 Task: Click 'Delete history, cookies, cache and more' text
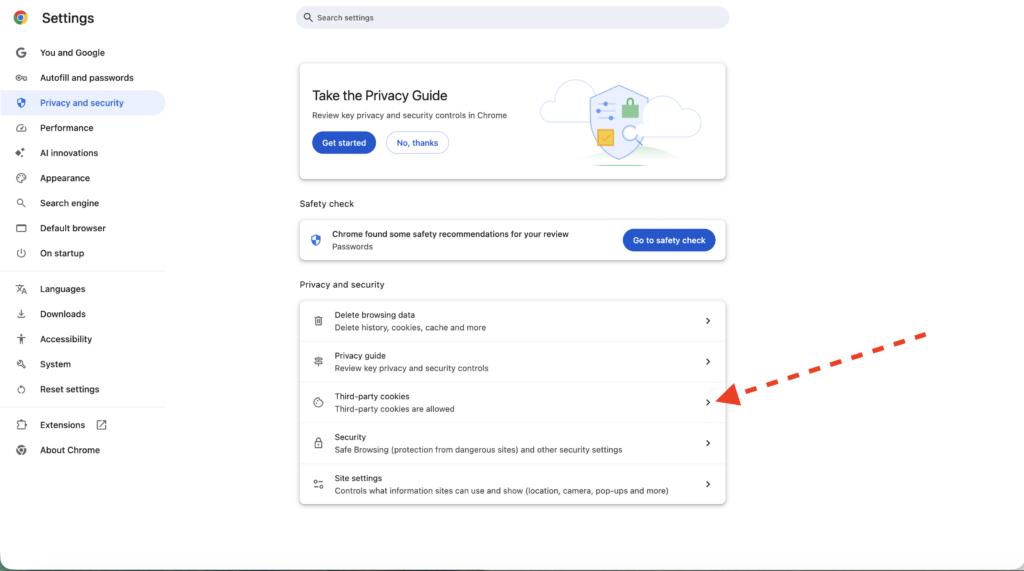coord(410,327)
